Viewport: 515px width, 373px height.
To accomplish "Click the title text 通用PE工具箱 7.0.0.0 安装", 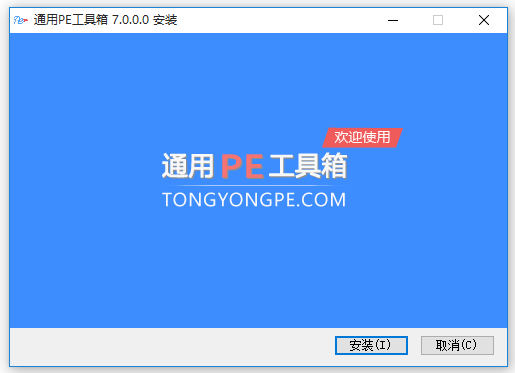I will click(x=105, y=20).
